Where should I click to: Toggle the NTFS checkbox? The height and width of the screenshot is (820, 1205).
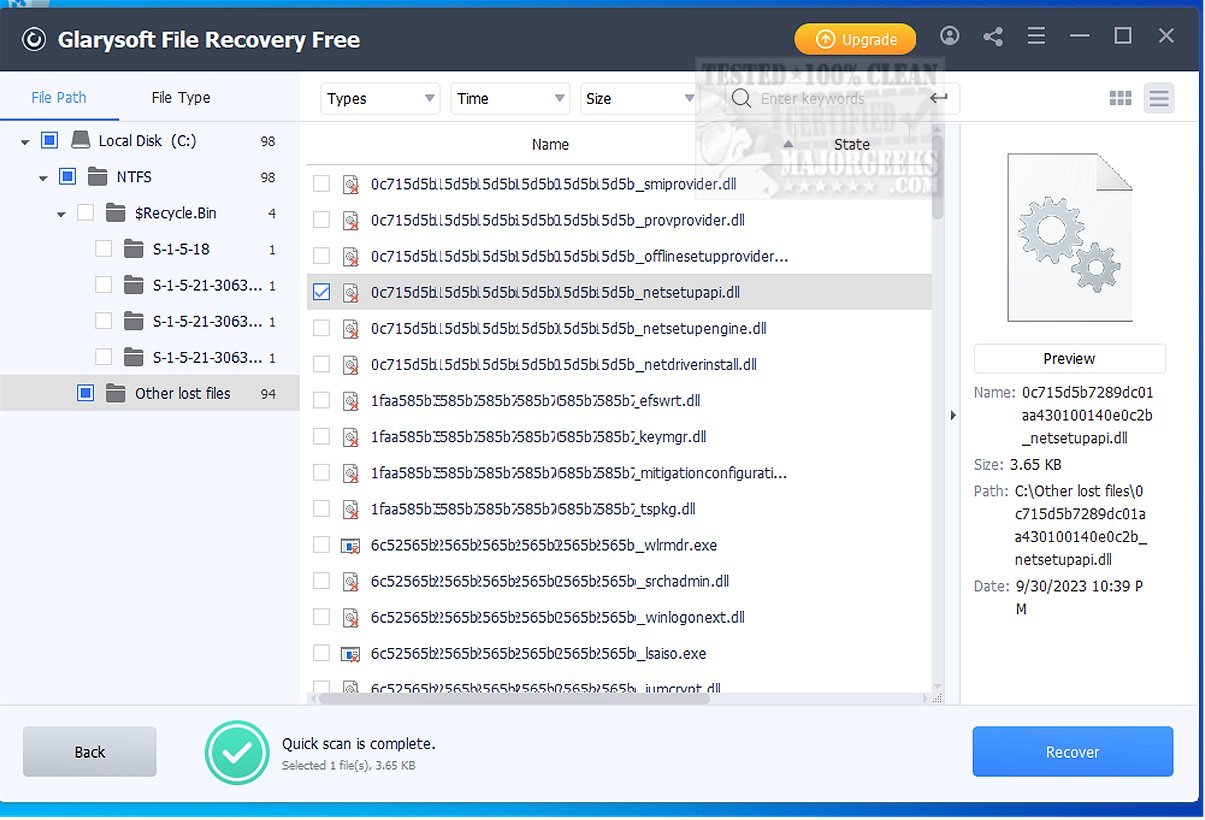(x=67, y=177)
